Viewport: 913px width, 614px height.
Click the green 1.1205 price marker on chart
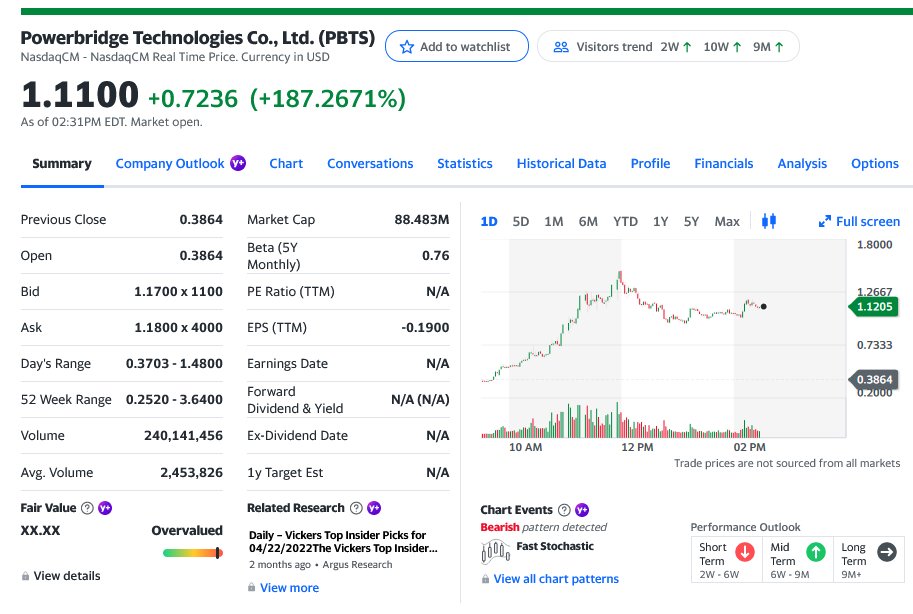[873, 307]
